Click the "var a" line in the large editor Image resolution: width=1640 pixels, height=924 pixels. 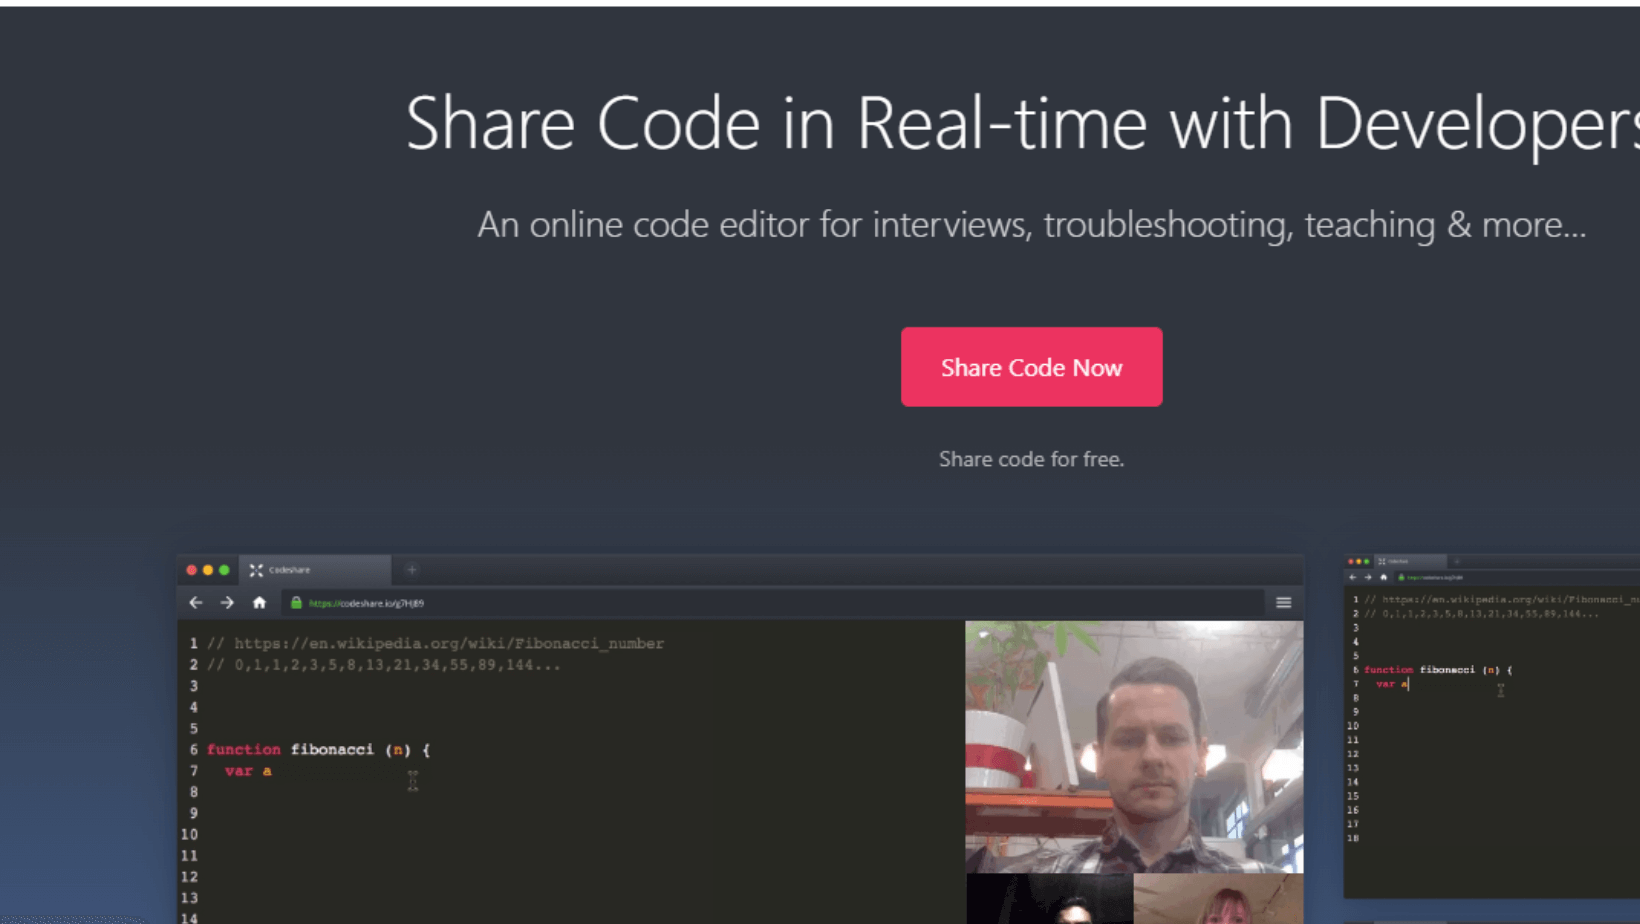coord(248,771)
